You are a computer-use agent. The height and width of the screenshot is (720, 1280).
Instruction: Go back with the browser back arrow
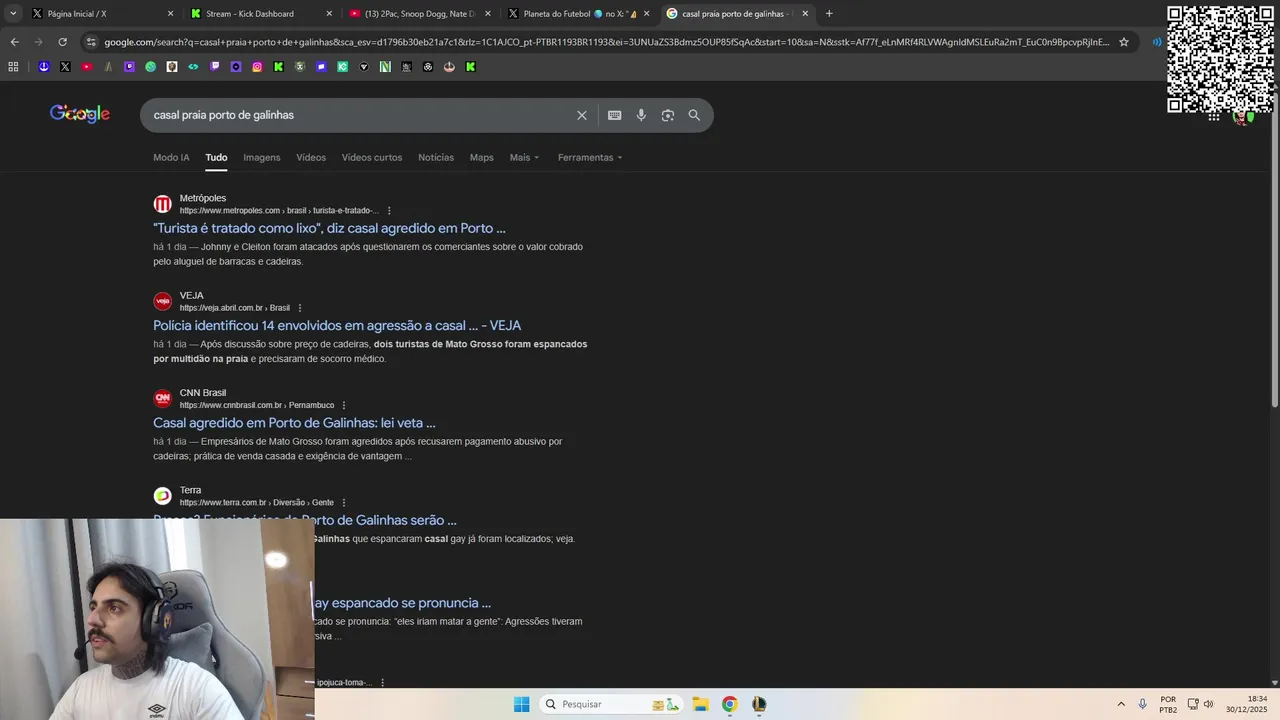tap(14, 42)
